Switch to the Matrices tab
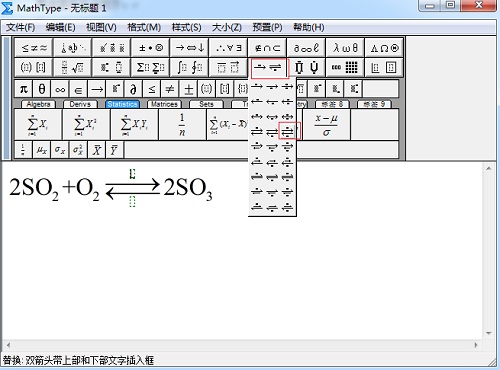 tap(164, 104)
